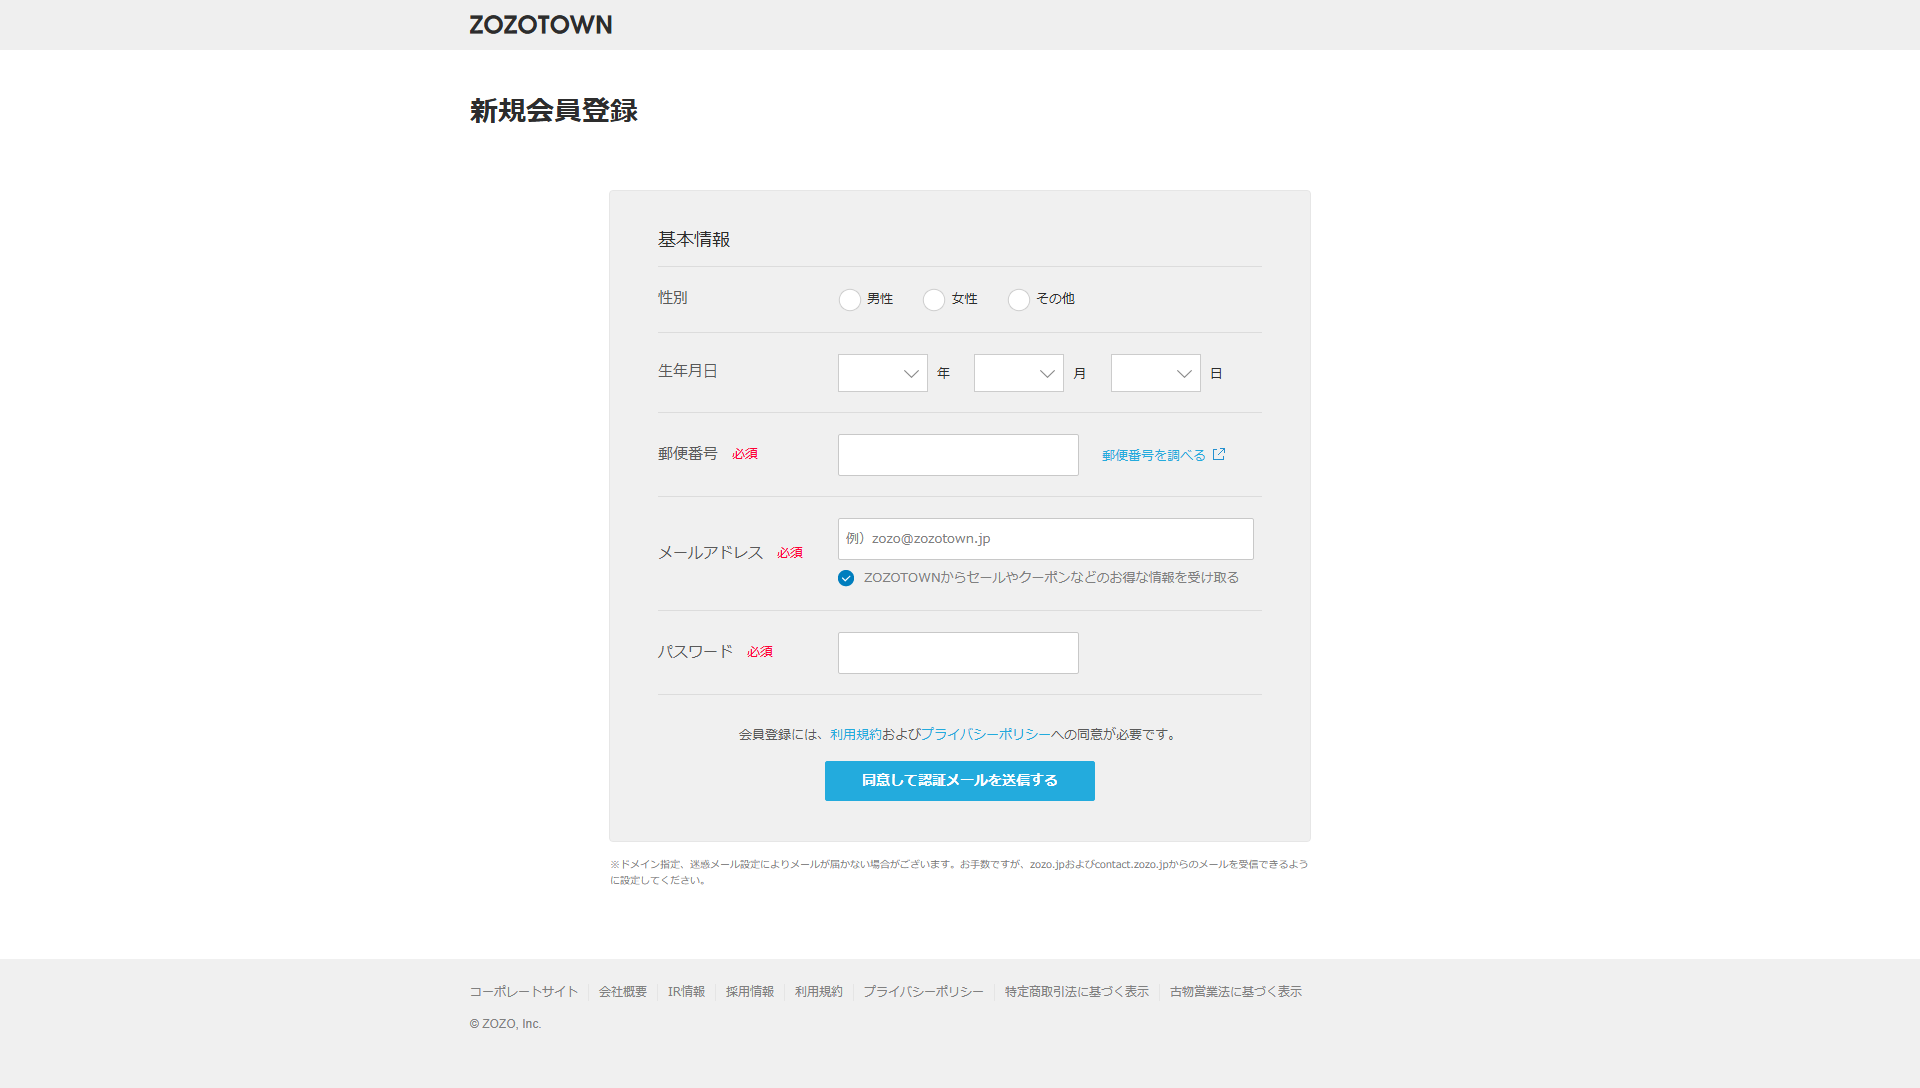Click the 基本情報 section title
Screen dimensions: 1920x1088
click(694, 240)
